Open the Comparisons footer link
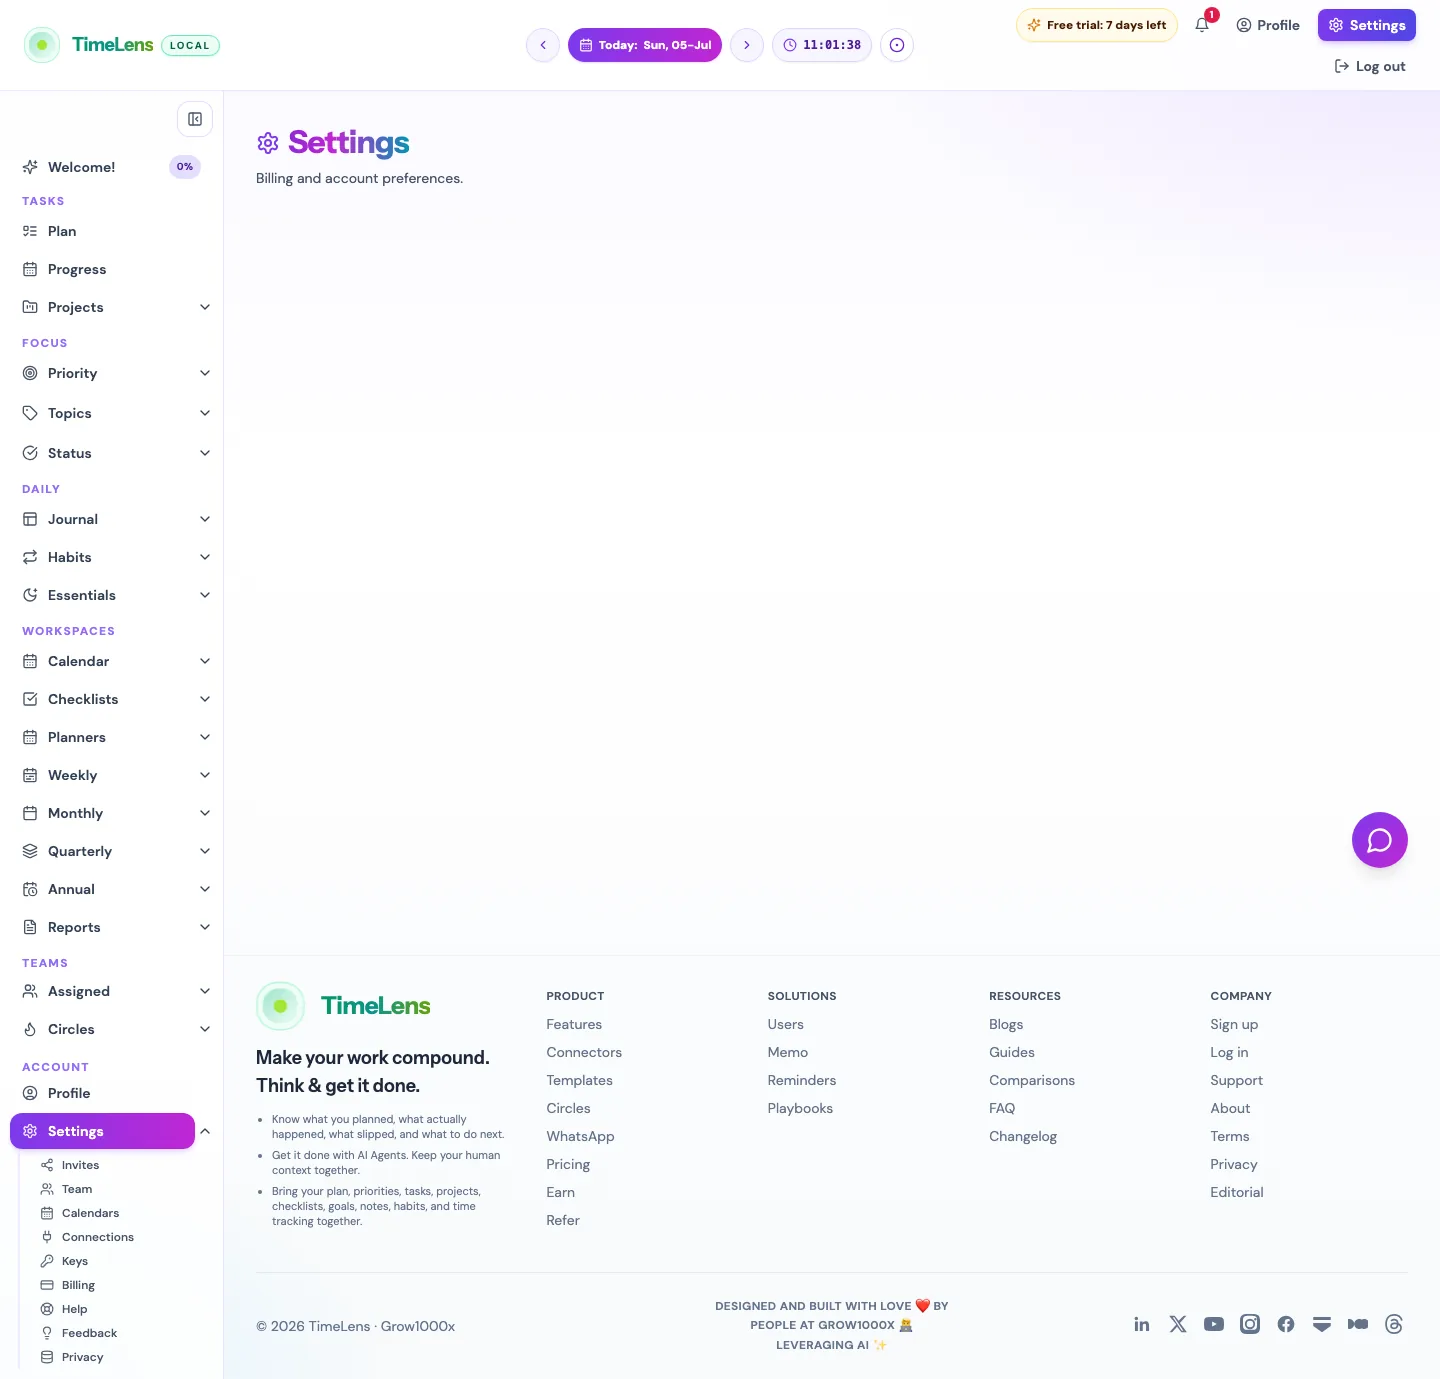 point(1032,1080)
